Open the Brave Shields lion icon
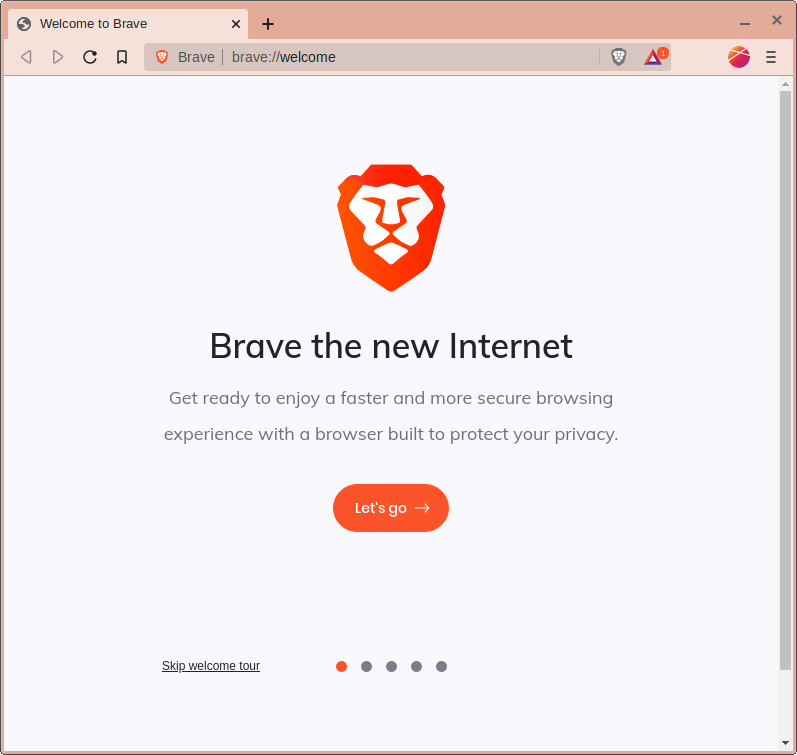This screenshot has width=797, height=755. tap(619, 57)
